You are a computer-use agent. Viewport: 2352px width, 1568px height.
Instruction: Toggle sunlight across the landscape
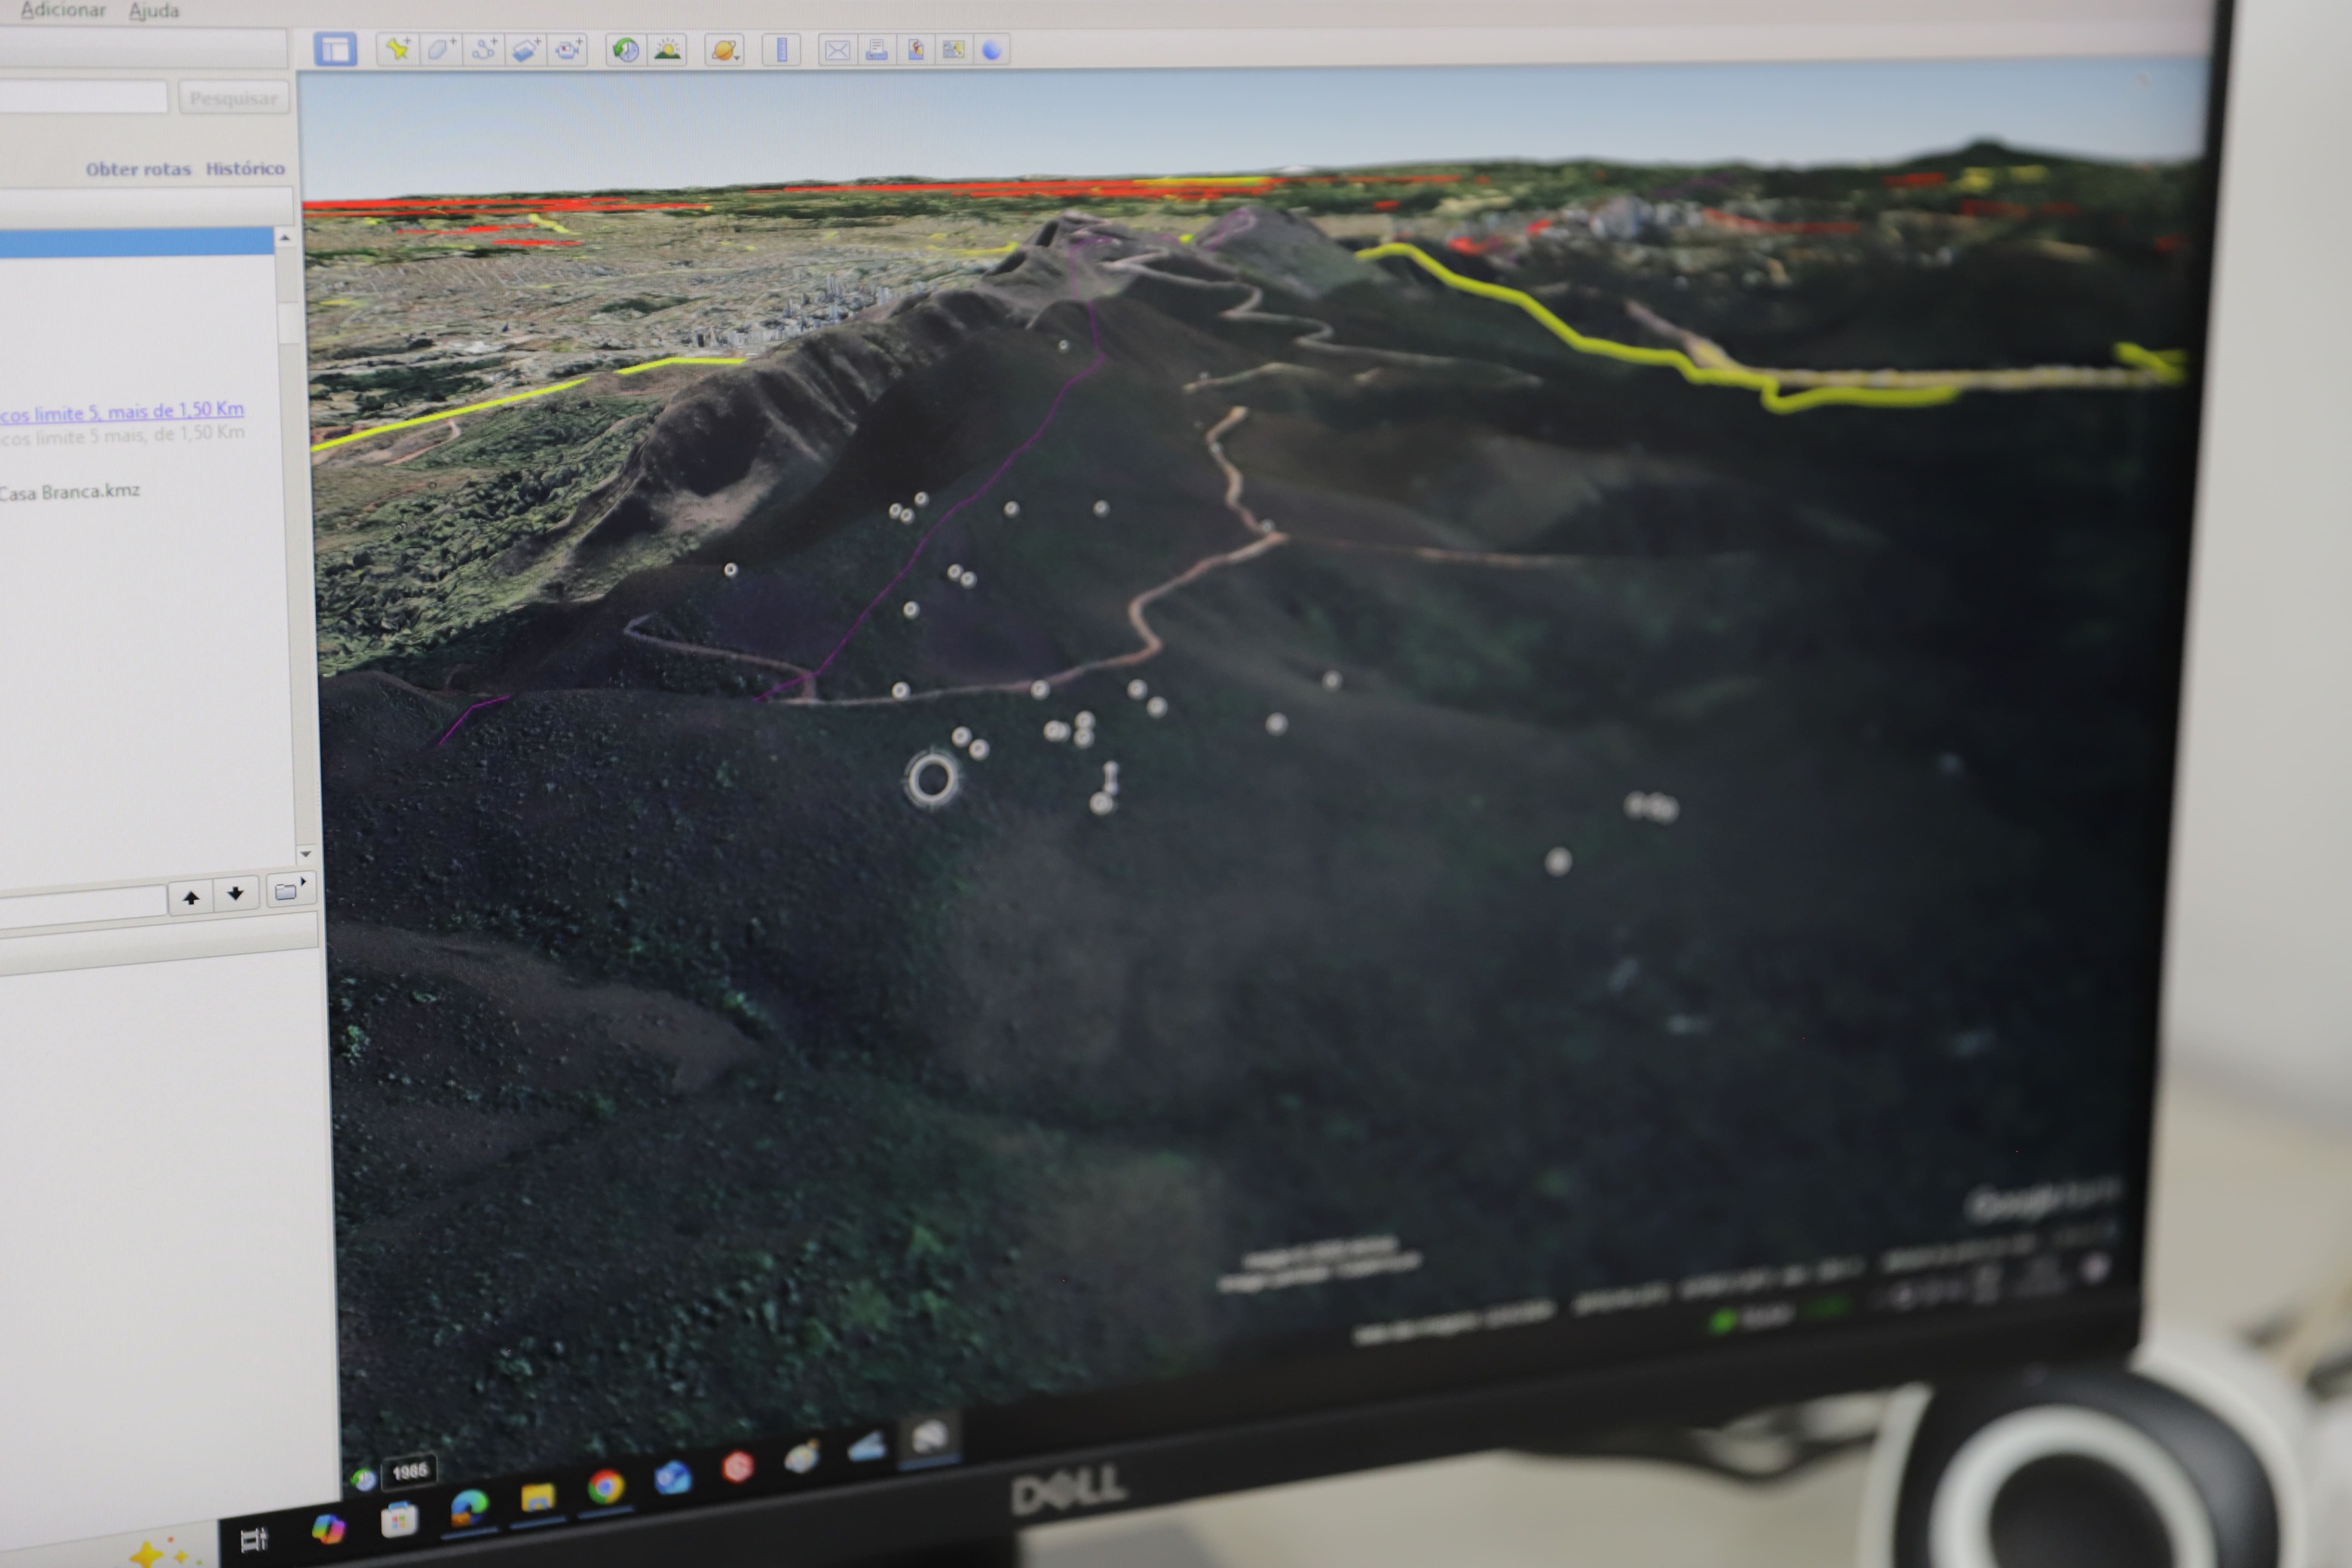[x=667, y=49]
